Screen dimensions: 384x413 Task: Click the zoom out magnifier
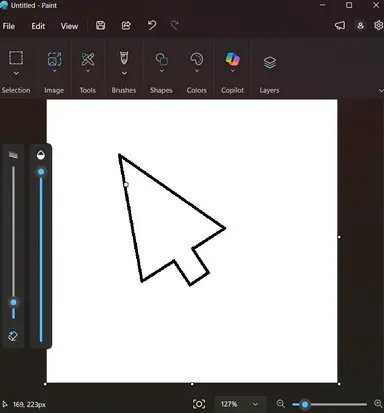tap(281, 404)
